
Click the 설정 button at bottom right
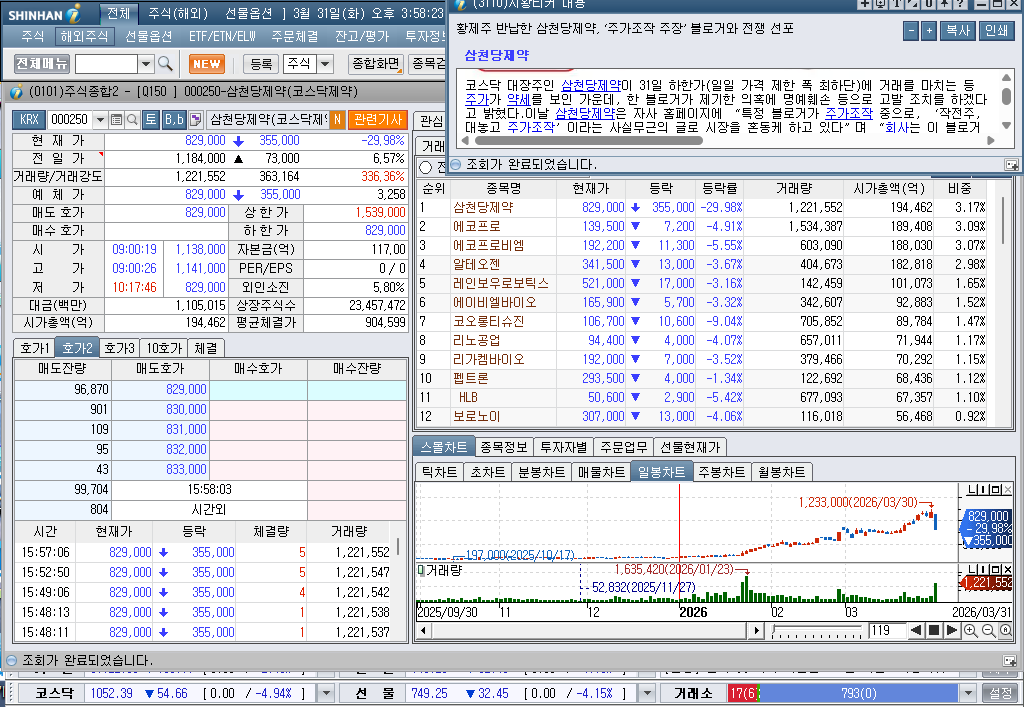(1000, 693)
